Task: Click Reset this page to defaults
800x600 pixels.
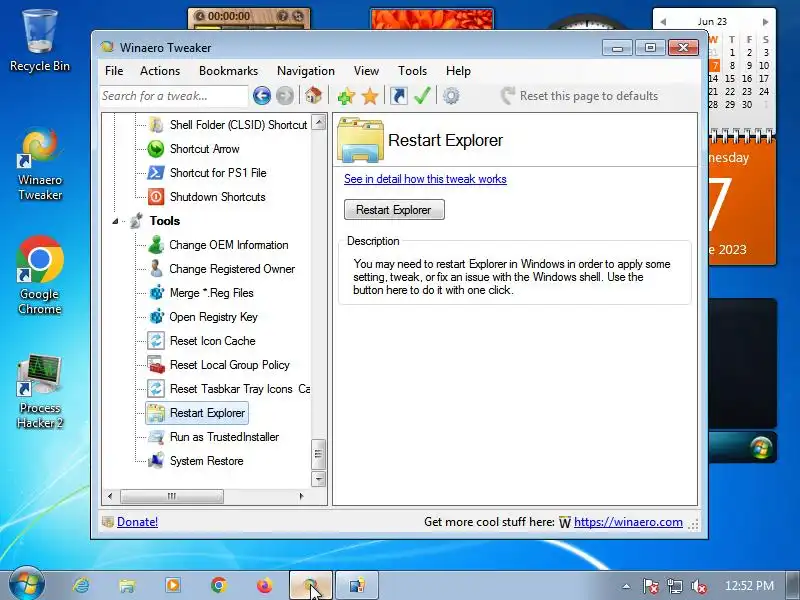Action: pos(579,96)
